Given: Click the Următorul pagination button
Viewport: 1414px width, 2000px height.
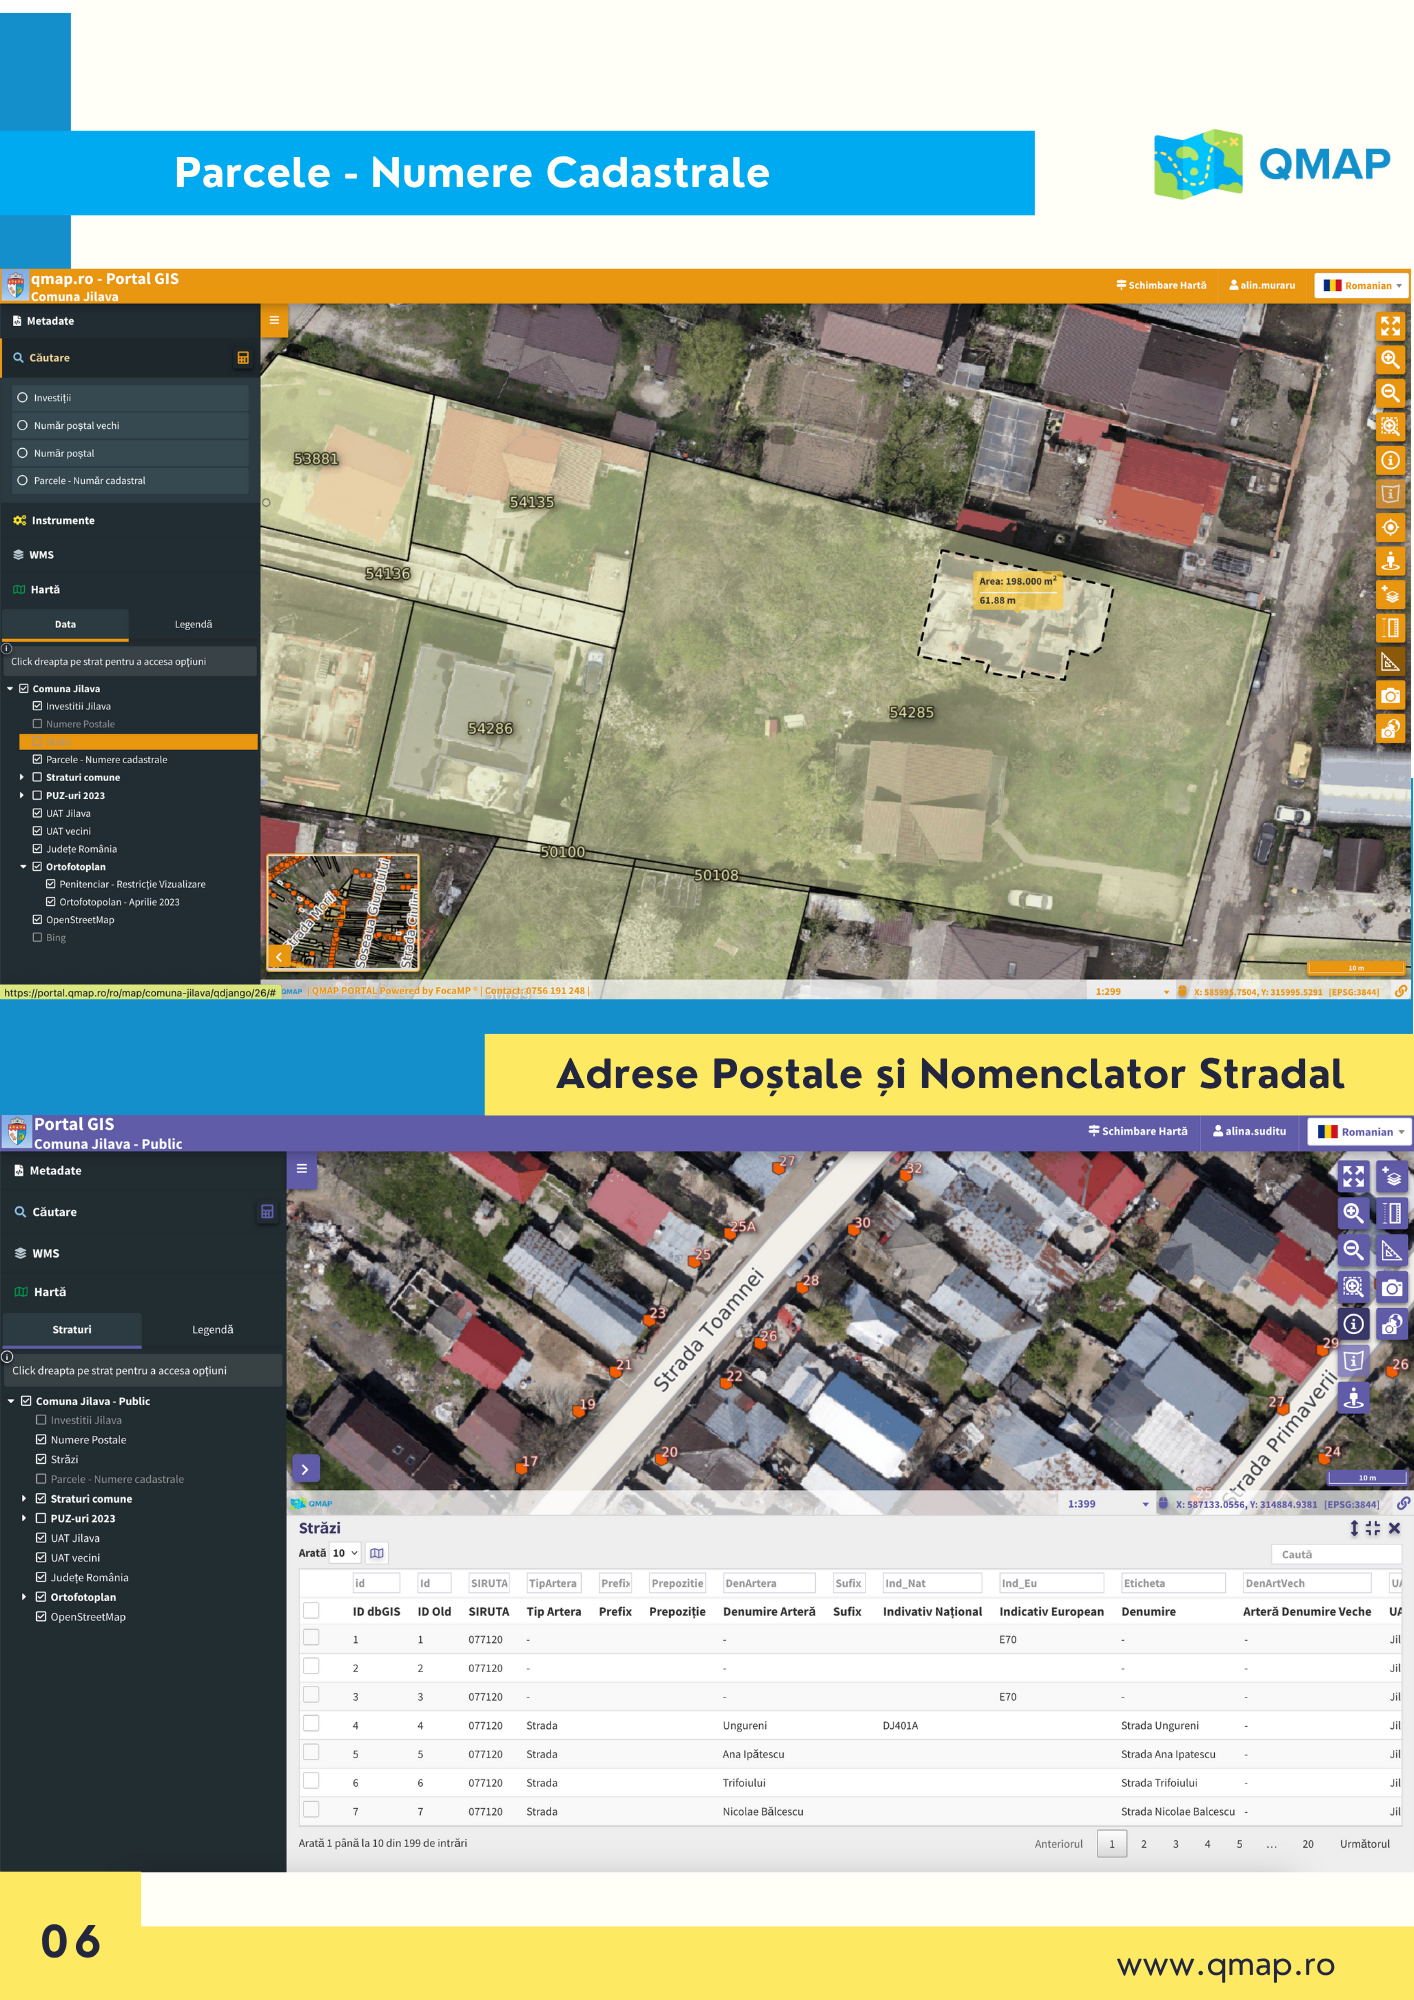Looking at the screenshot, I should pos(1364,1844).
